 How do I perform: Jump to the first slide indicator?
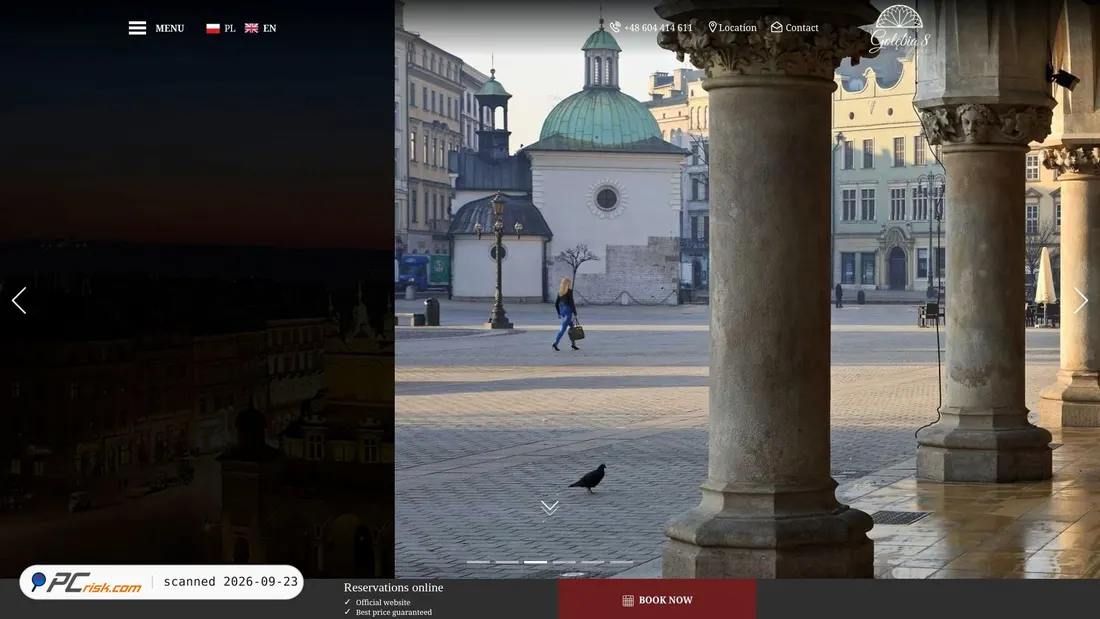pyautogui.click(x=478, y=562)
